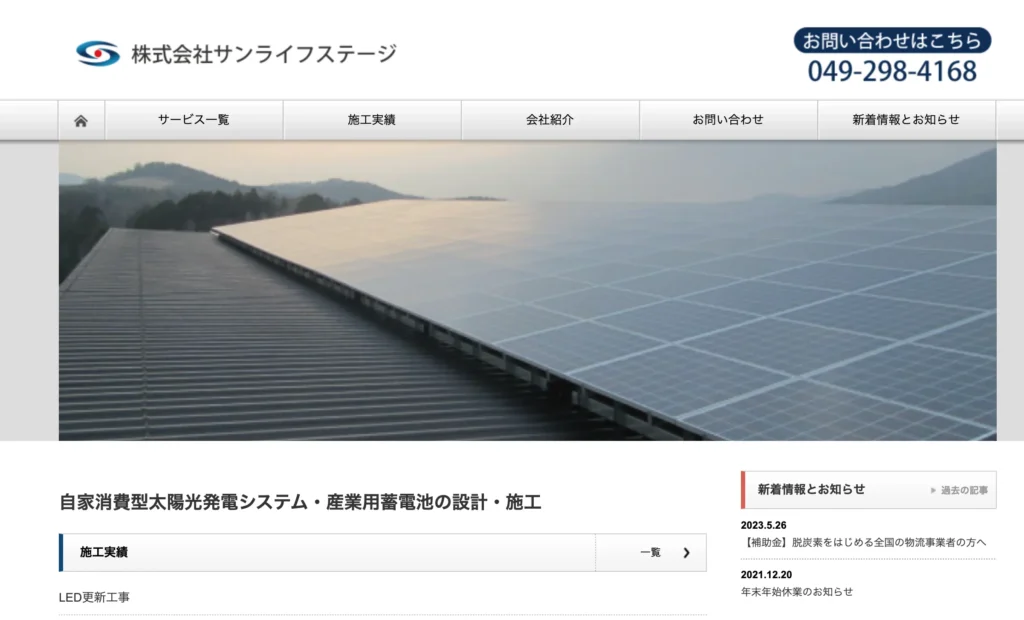The image size is (1024, 620).
Task: Click the 自家消費型太陽光発電システム heading
Action: 300,502
